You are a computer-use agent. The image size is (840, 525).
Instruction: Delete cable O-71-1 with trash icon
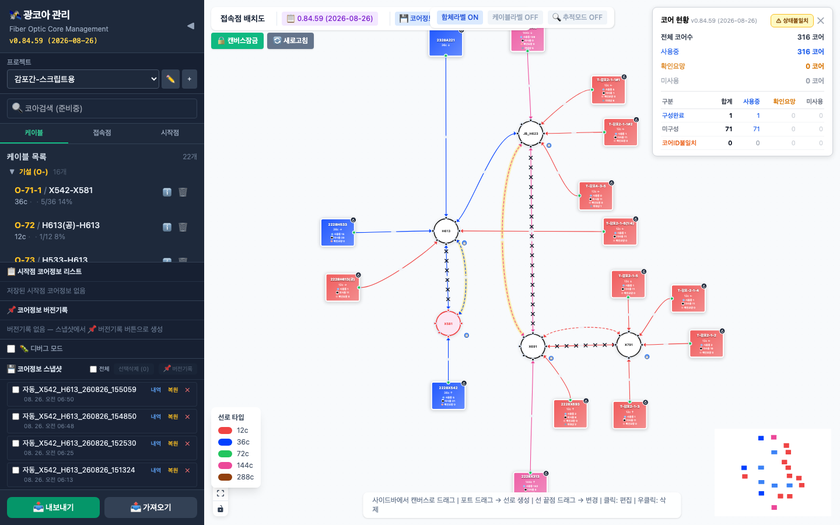point(183,192)
